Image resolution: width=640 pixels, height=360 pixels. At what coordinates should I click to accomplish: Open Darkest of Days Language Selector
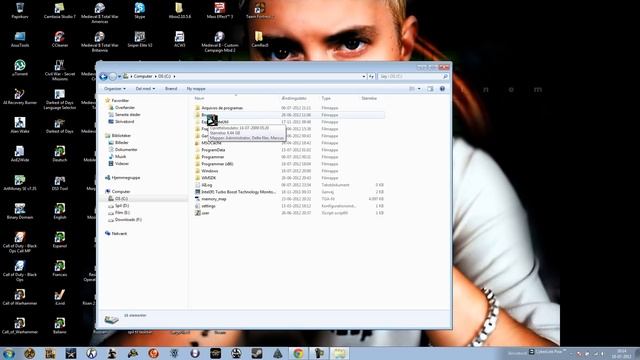[x=60, y=99]
